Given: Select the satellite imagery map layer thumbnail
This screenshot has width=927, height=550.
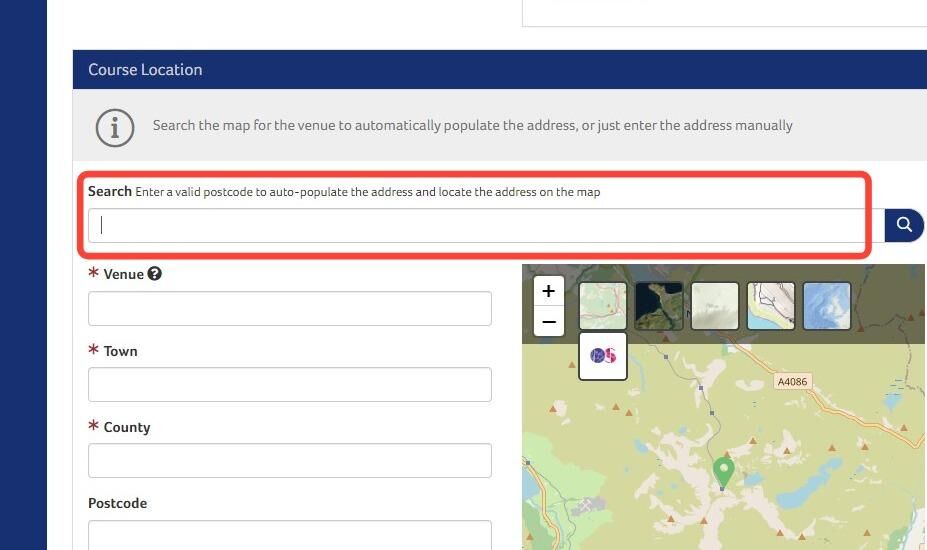Looking at the screenshot, I should coord(659,306).
